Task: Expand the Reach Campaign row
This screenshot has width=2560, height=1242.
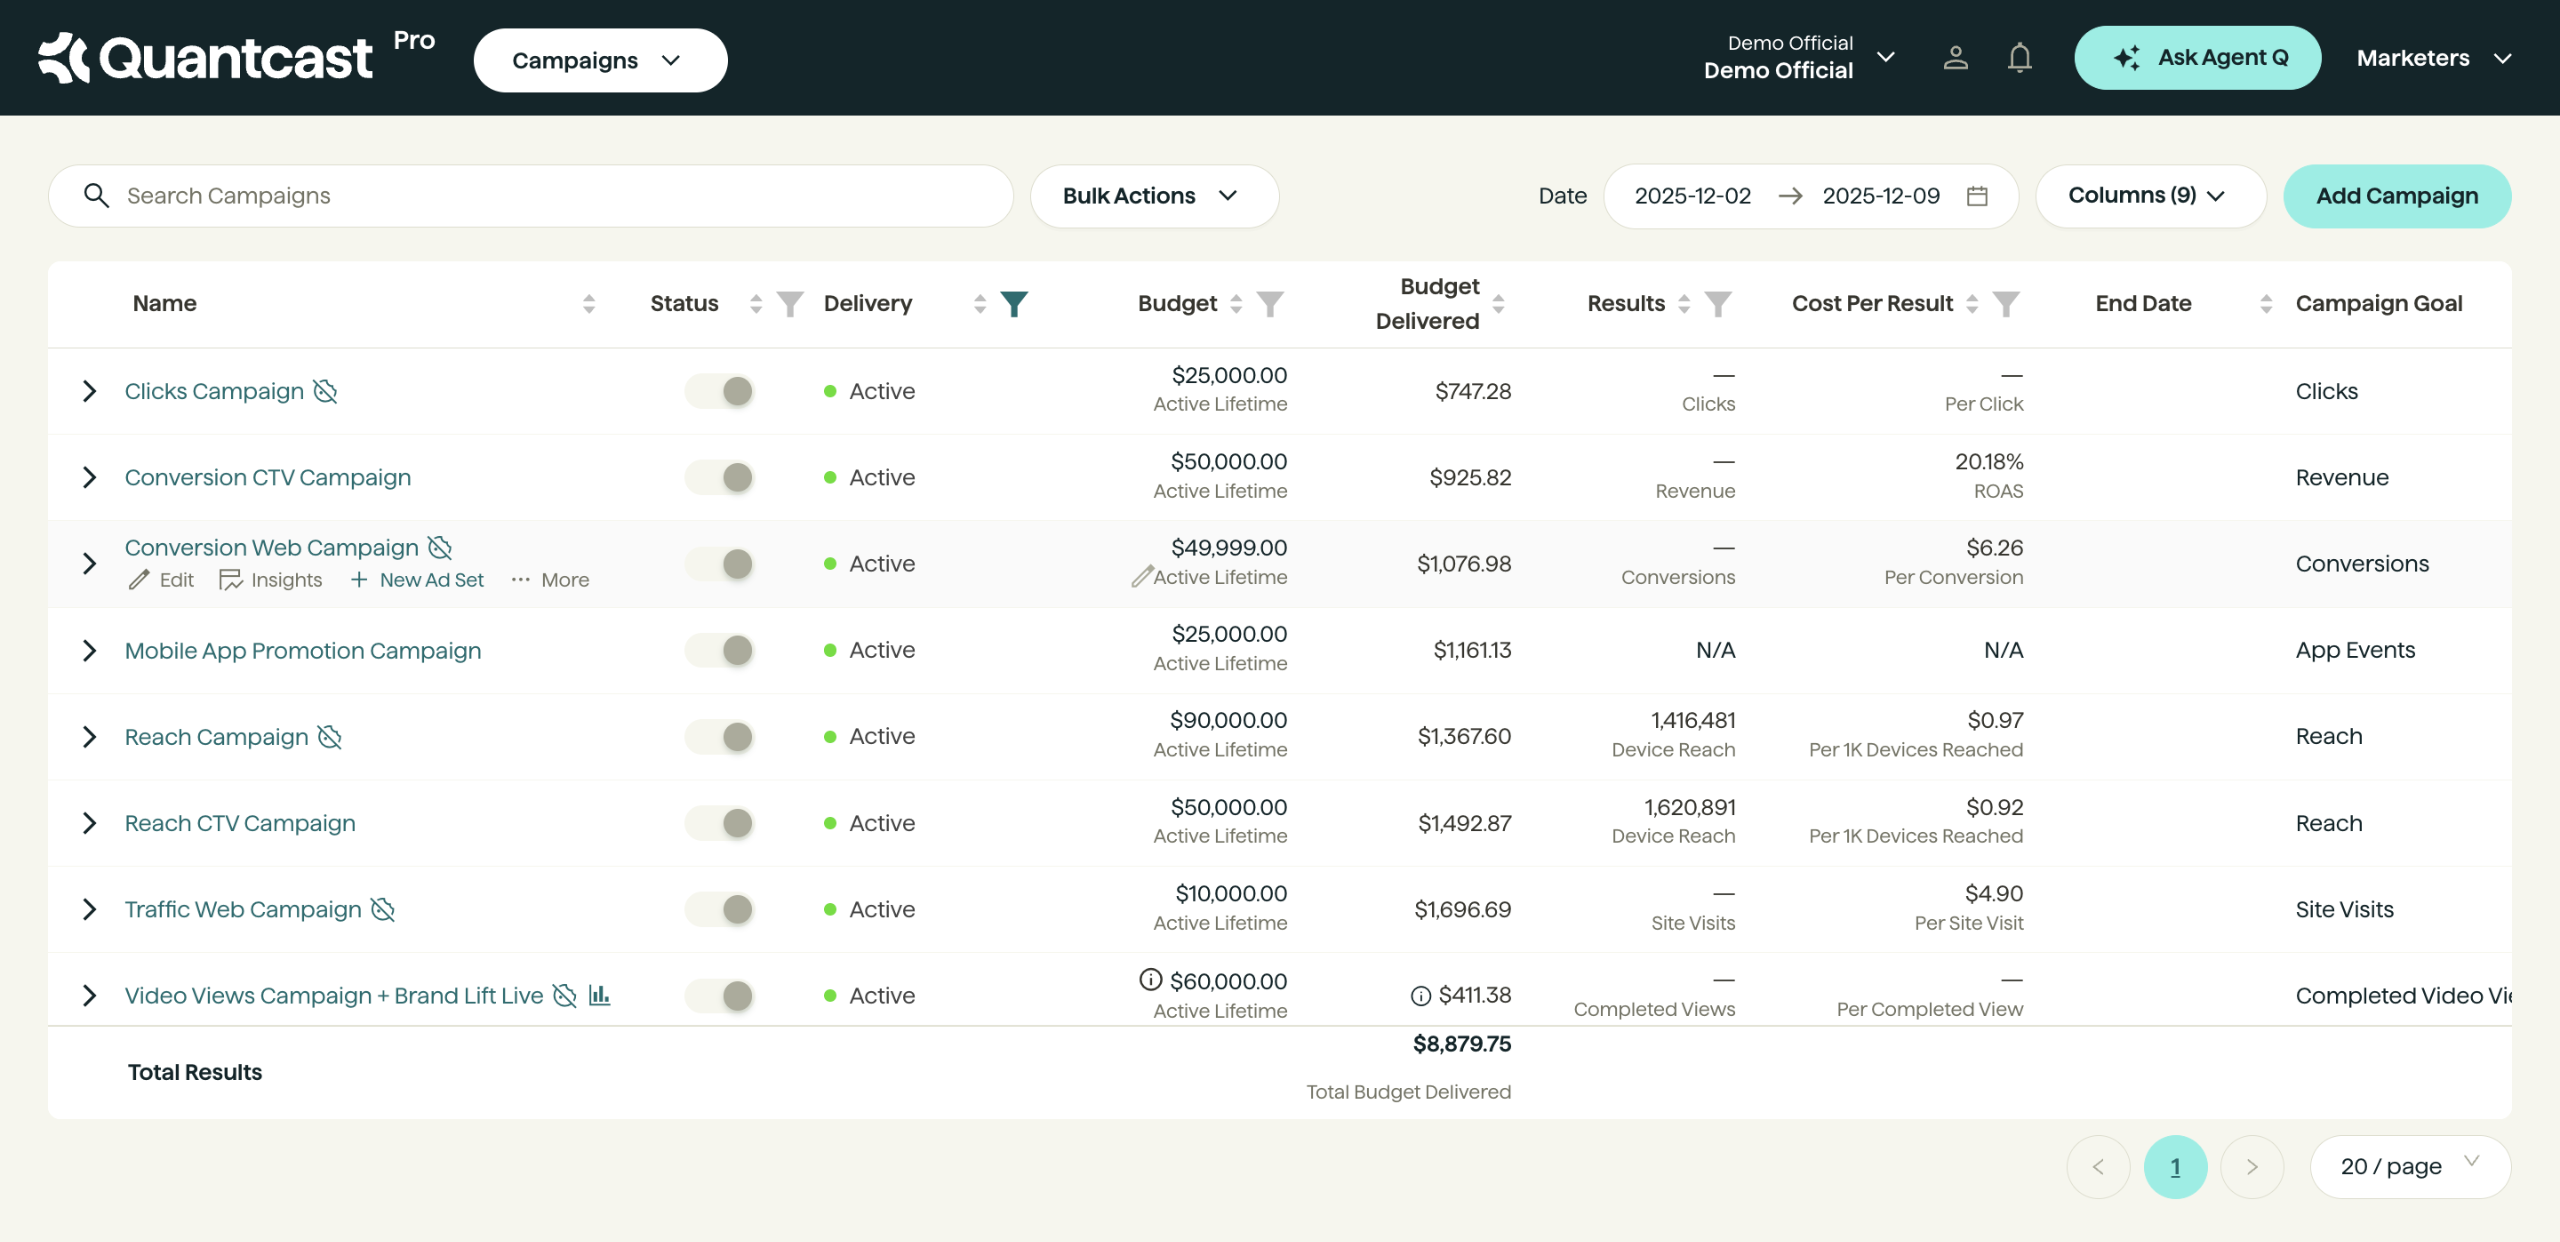Action: coord(90,737)
